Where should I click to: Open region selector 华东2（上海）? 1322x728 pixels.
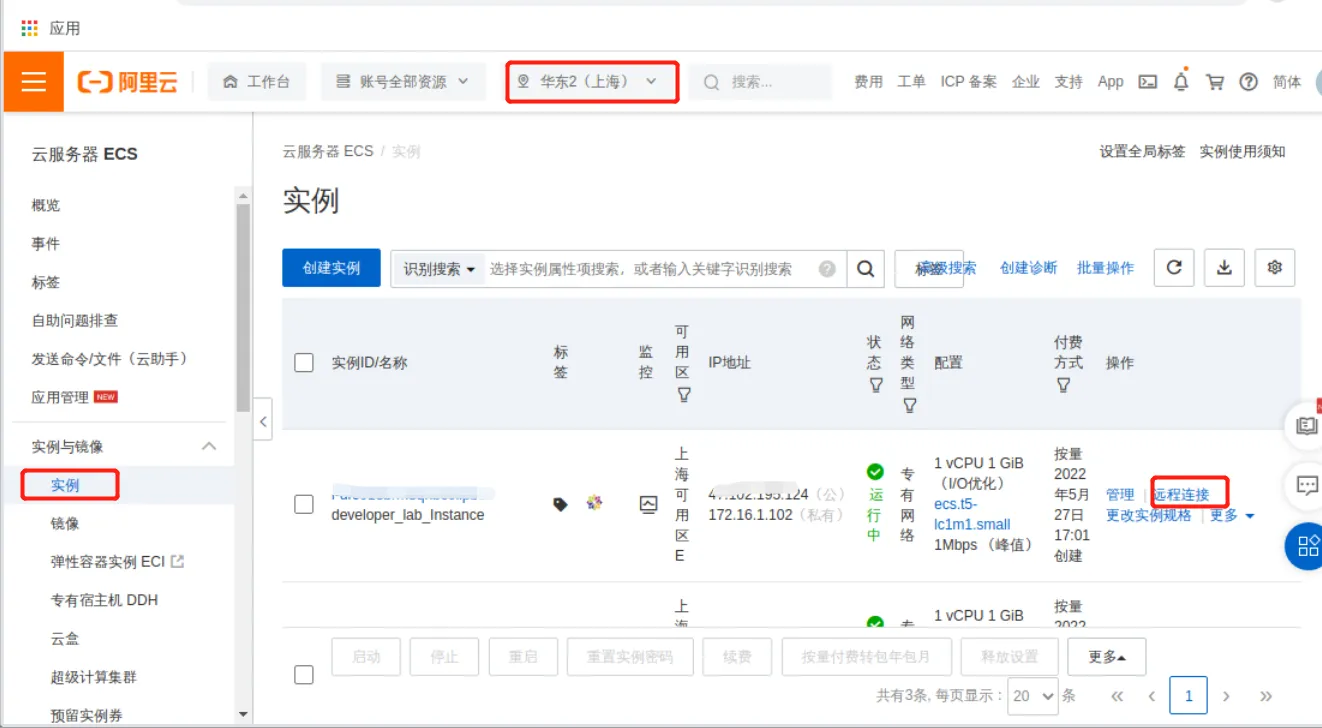(592, 82)
